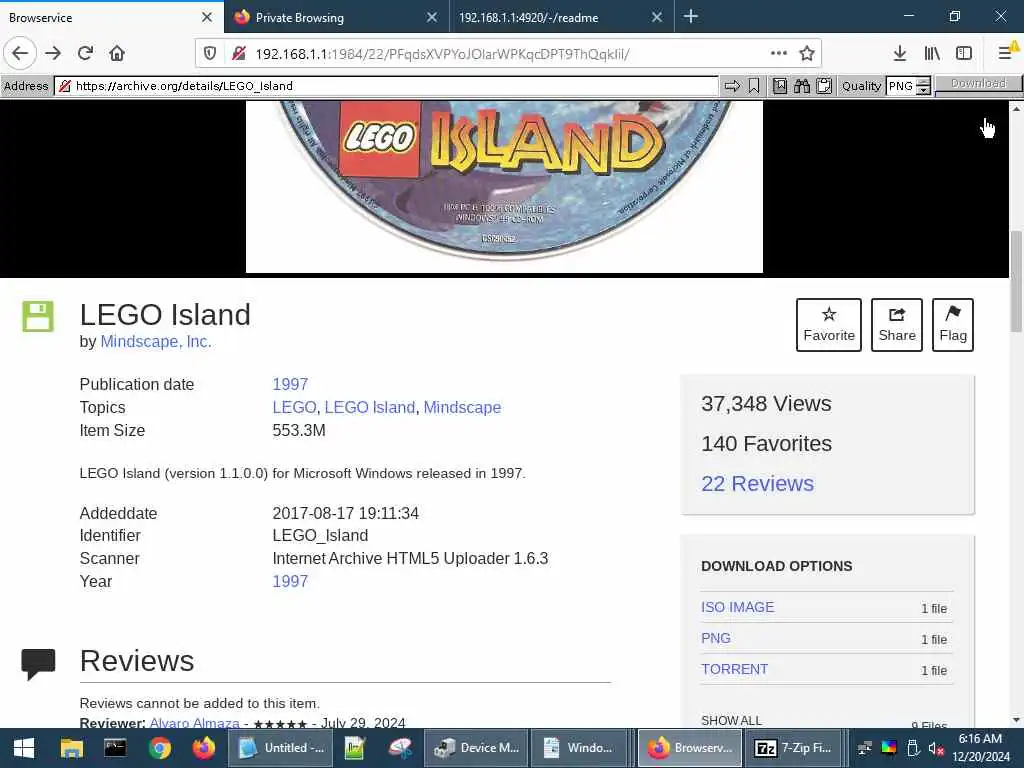Viewport: 1024px width, 768px height.
Task: Open the LEGO Island topic link
Action: coord(370,407)
